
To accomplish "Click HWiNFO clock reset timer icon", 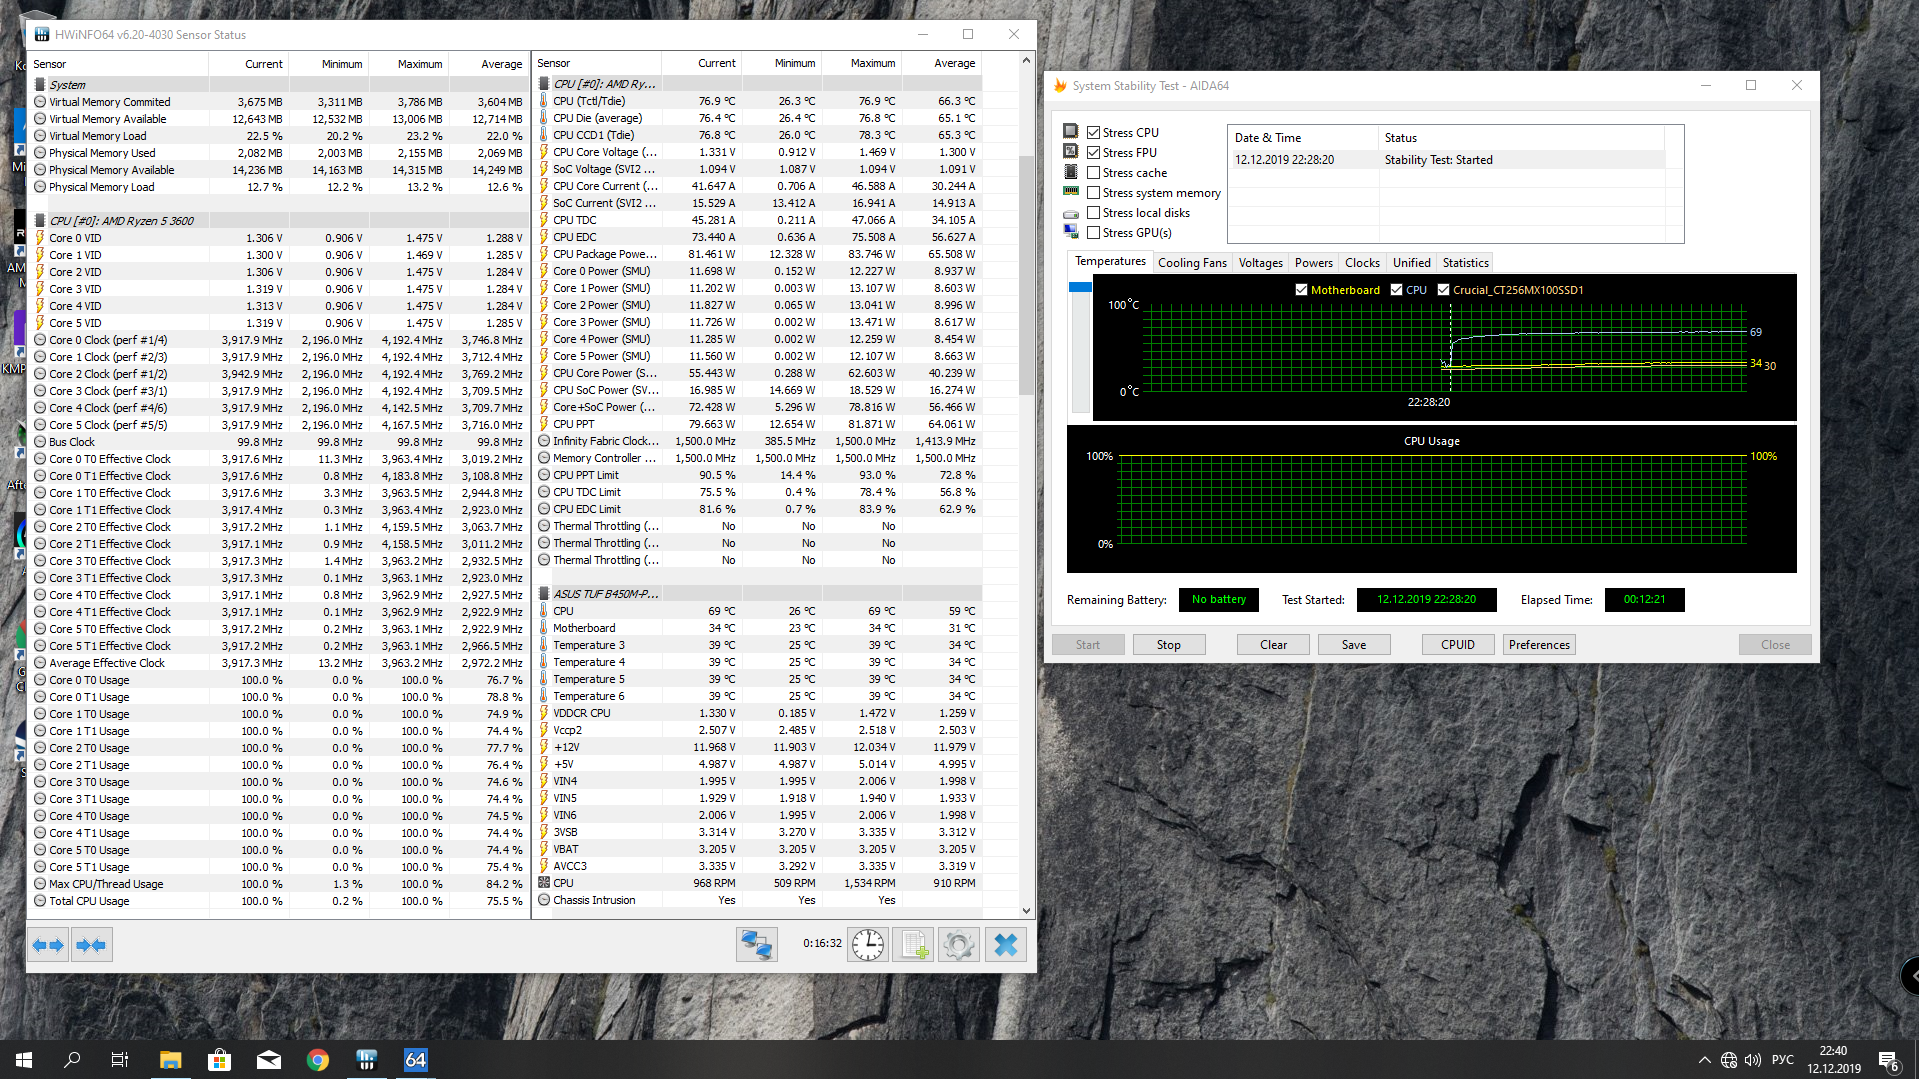I will click(868, 945).
